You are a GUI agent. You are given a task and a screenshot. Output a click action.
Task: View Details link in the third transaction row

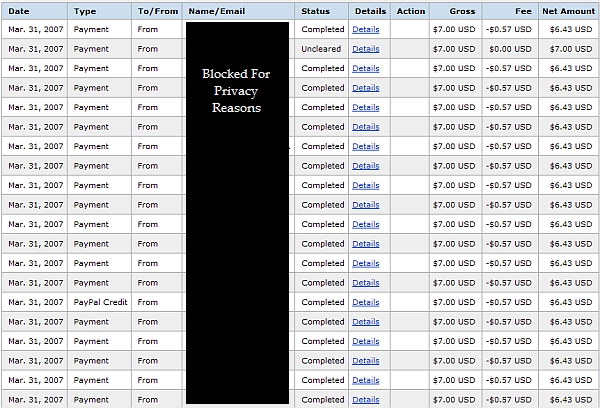pyautogui.click(x=366, y=69)
